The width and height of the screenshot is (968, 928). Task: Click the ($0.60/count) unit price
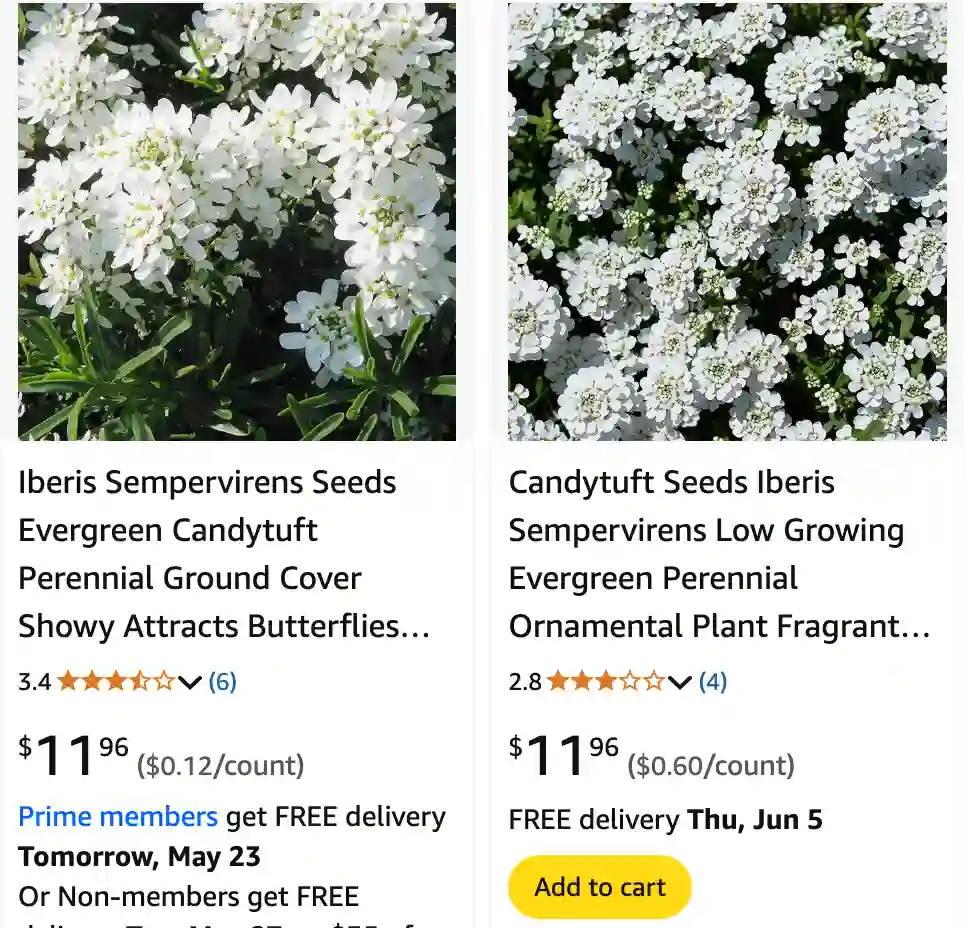[710, 766]
